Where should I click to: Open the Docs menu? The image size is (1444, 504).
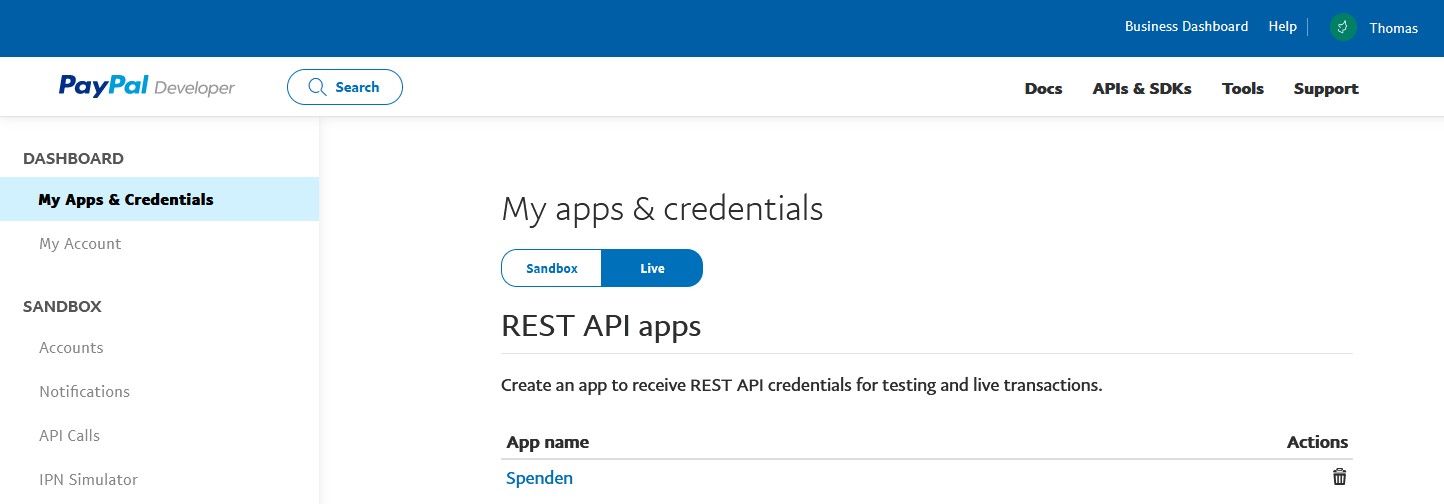[1043, 88]
